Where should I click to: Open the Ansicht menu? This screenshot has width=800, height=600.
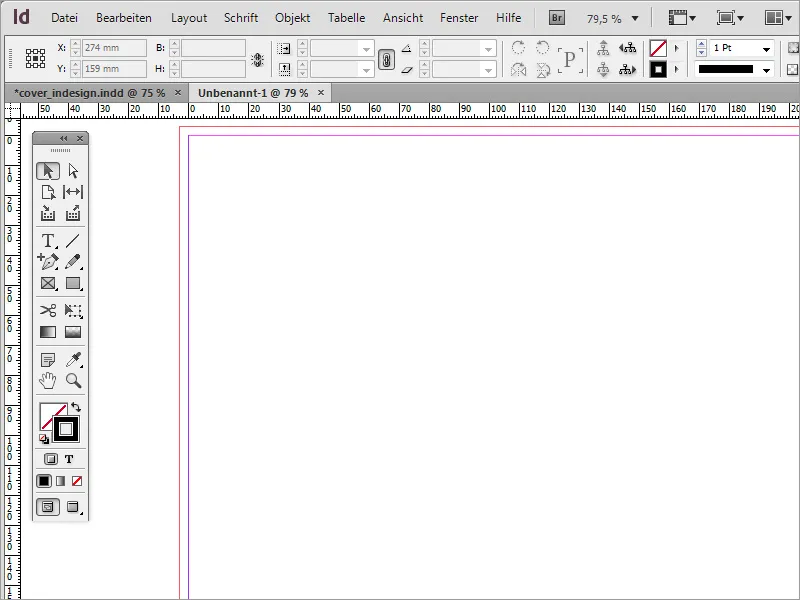pyautogui.click(x=403, y=17)
